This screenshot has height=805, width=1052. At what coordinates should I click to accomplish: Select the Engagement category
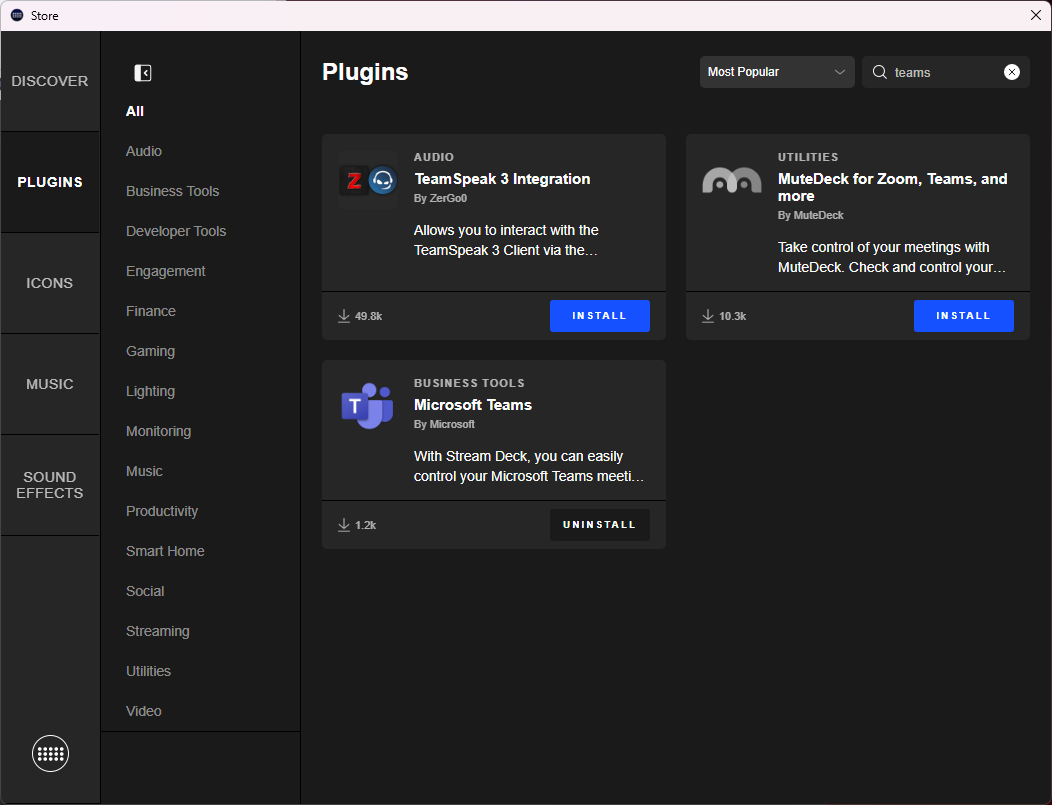point(166,272)
